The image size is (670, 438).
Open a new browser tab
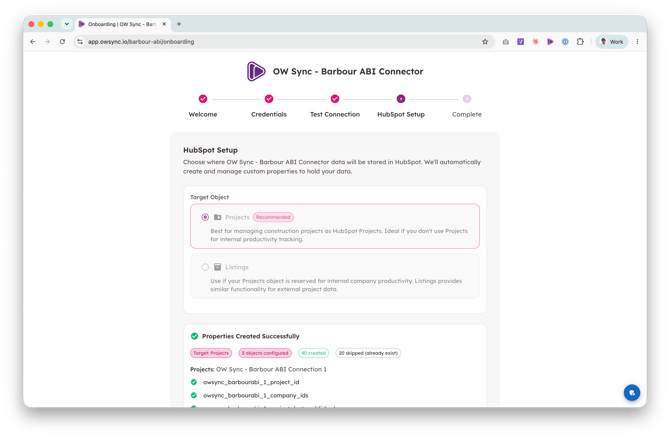tap(179, 24)
